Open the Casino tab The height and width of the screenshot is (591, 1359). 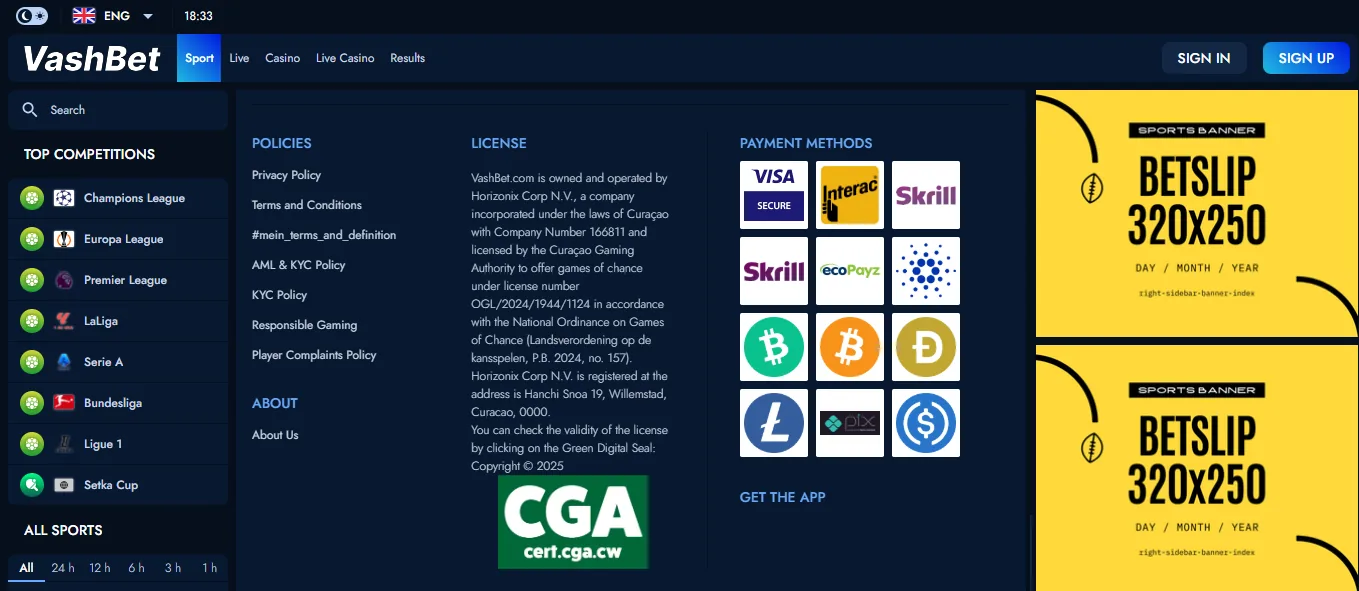click(282, 58)
